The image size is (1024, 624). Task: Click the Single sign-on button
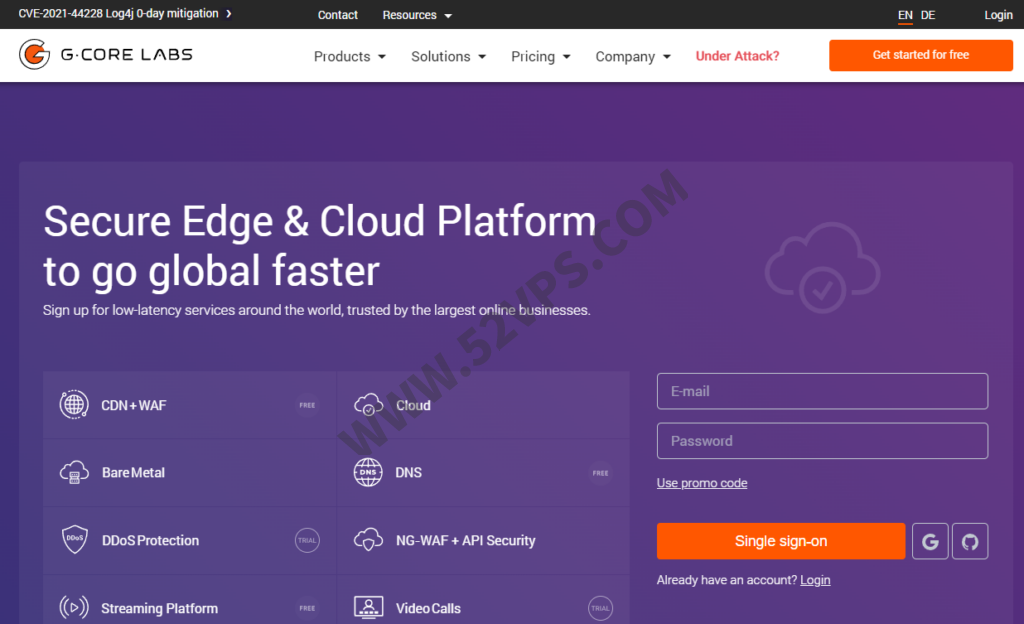point(781,541)
